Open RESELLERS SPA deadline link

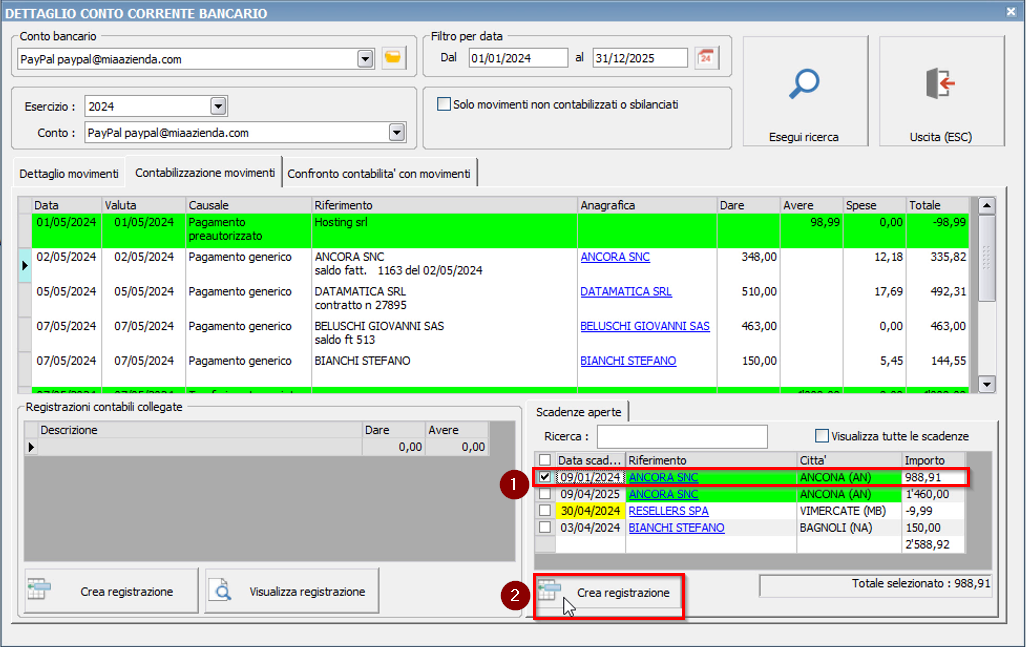pyautogui.click(x=669, y=511)
